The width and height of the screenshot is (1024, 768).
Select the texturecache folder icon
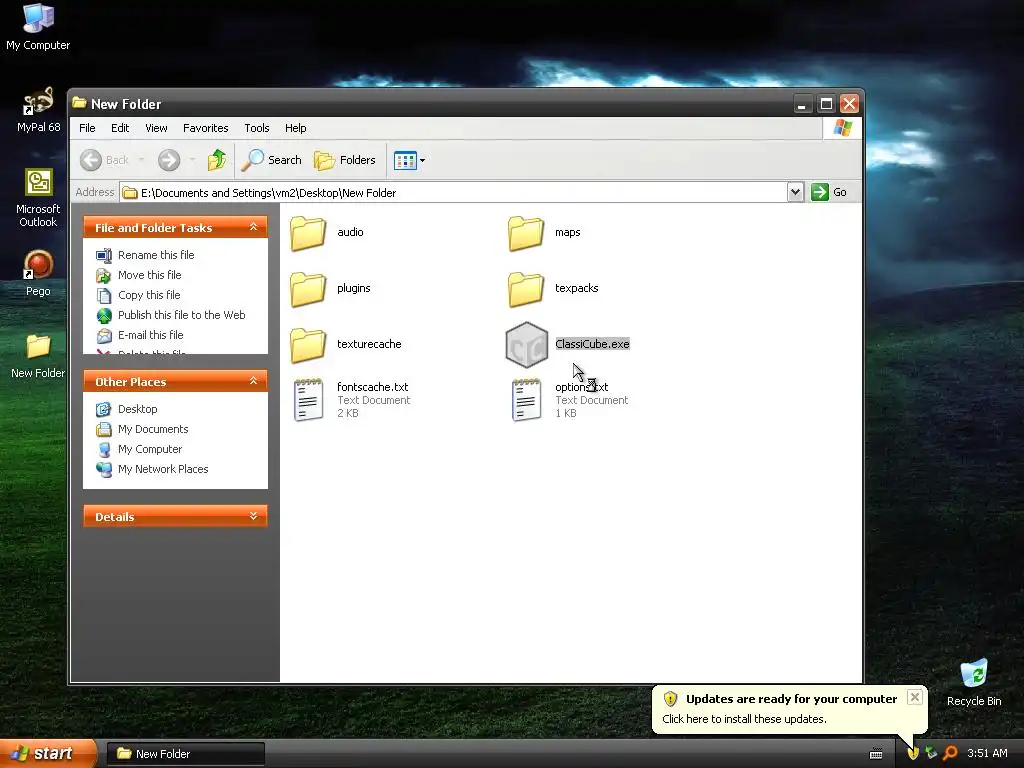tap(308, 345)
